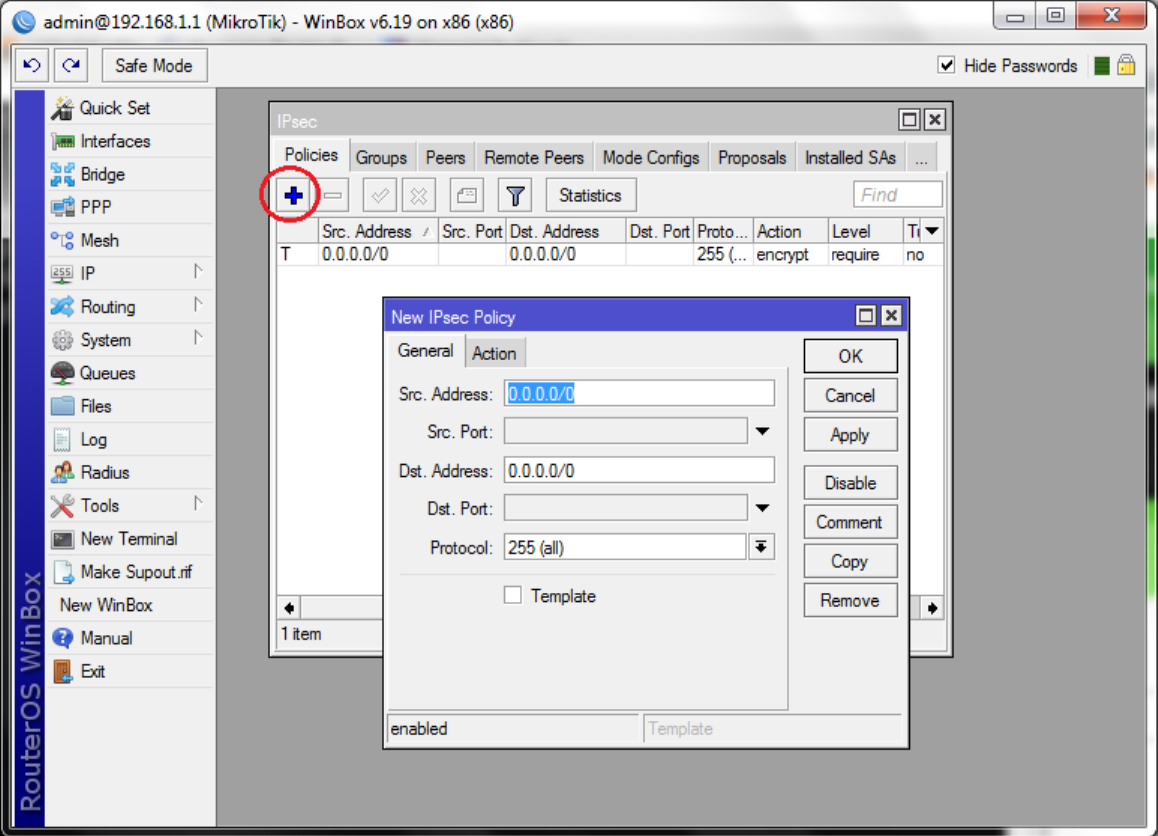1158x836 pixels.
Task: Click the Log icon in sidebar
Action: coord(63,439)
